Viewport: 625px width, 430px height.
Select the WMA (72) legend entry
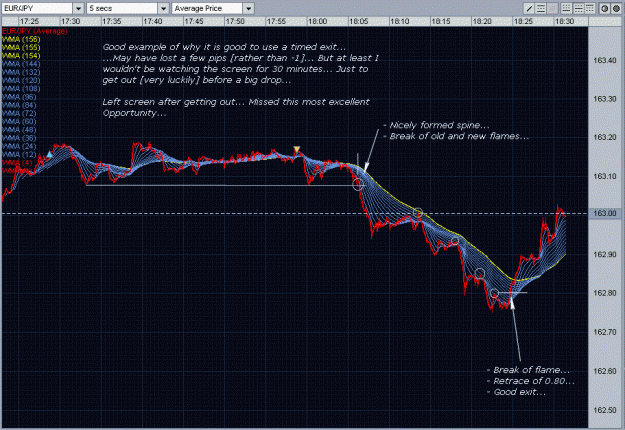(x=19, y=113)
